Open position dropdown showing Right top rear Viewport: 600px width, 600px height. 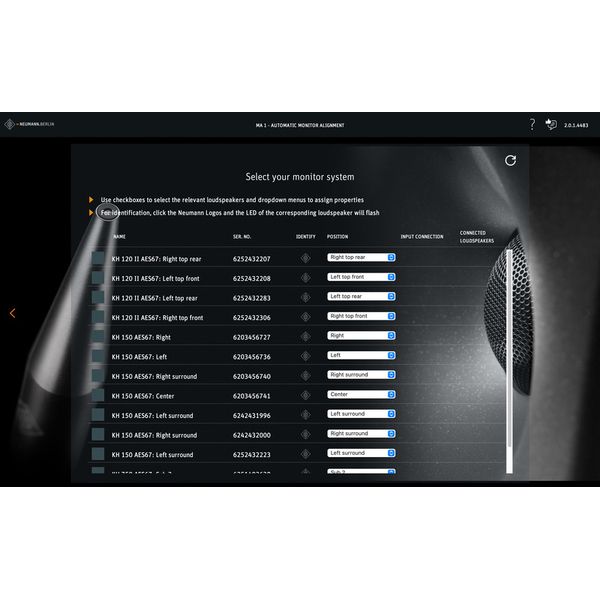pos(362,257)
